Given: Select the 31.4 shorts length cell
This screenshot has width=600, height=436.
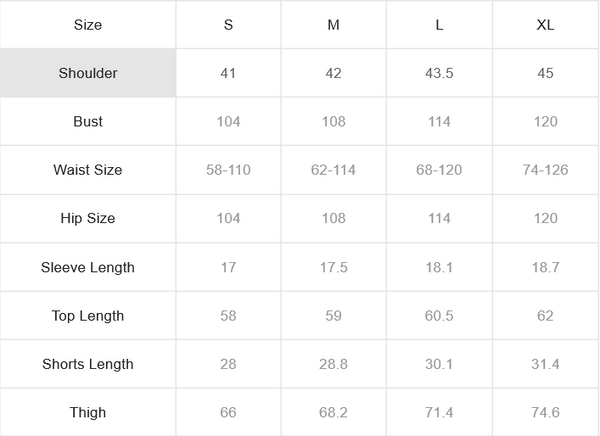Looking at the screenshot, I should 545,364.
